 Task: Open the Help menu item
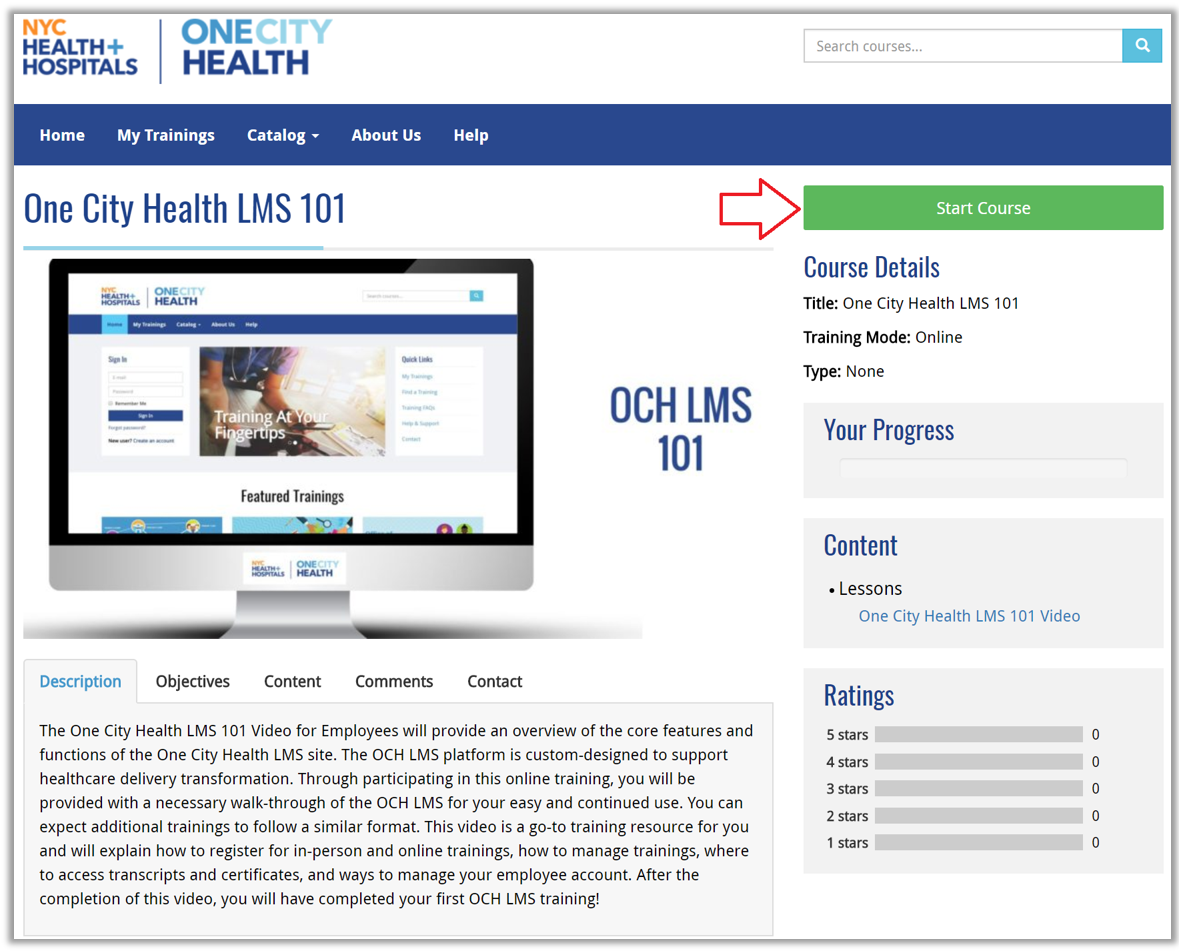471,135
